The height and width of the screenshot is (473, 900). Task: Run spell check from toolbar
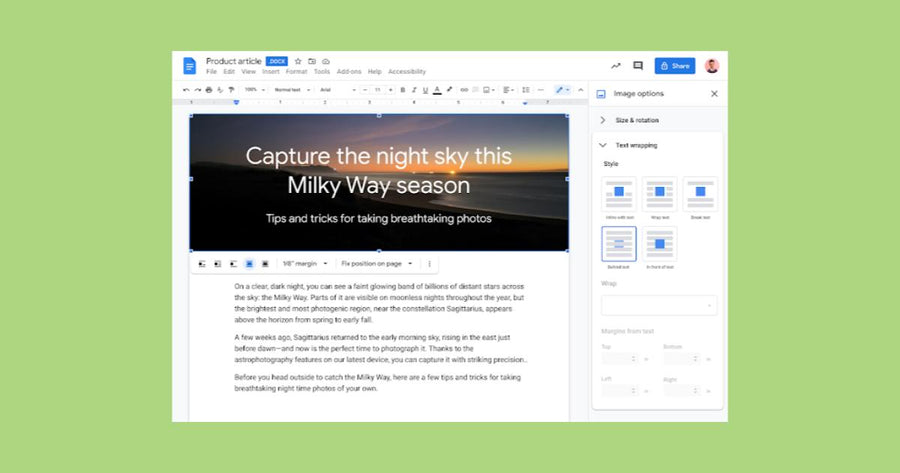tap(220, 90)
